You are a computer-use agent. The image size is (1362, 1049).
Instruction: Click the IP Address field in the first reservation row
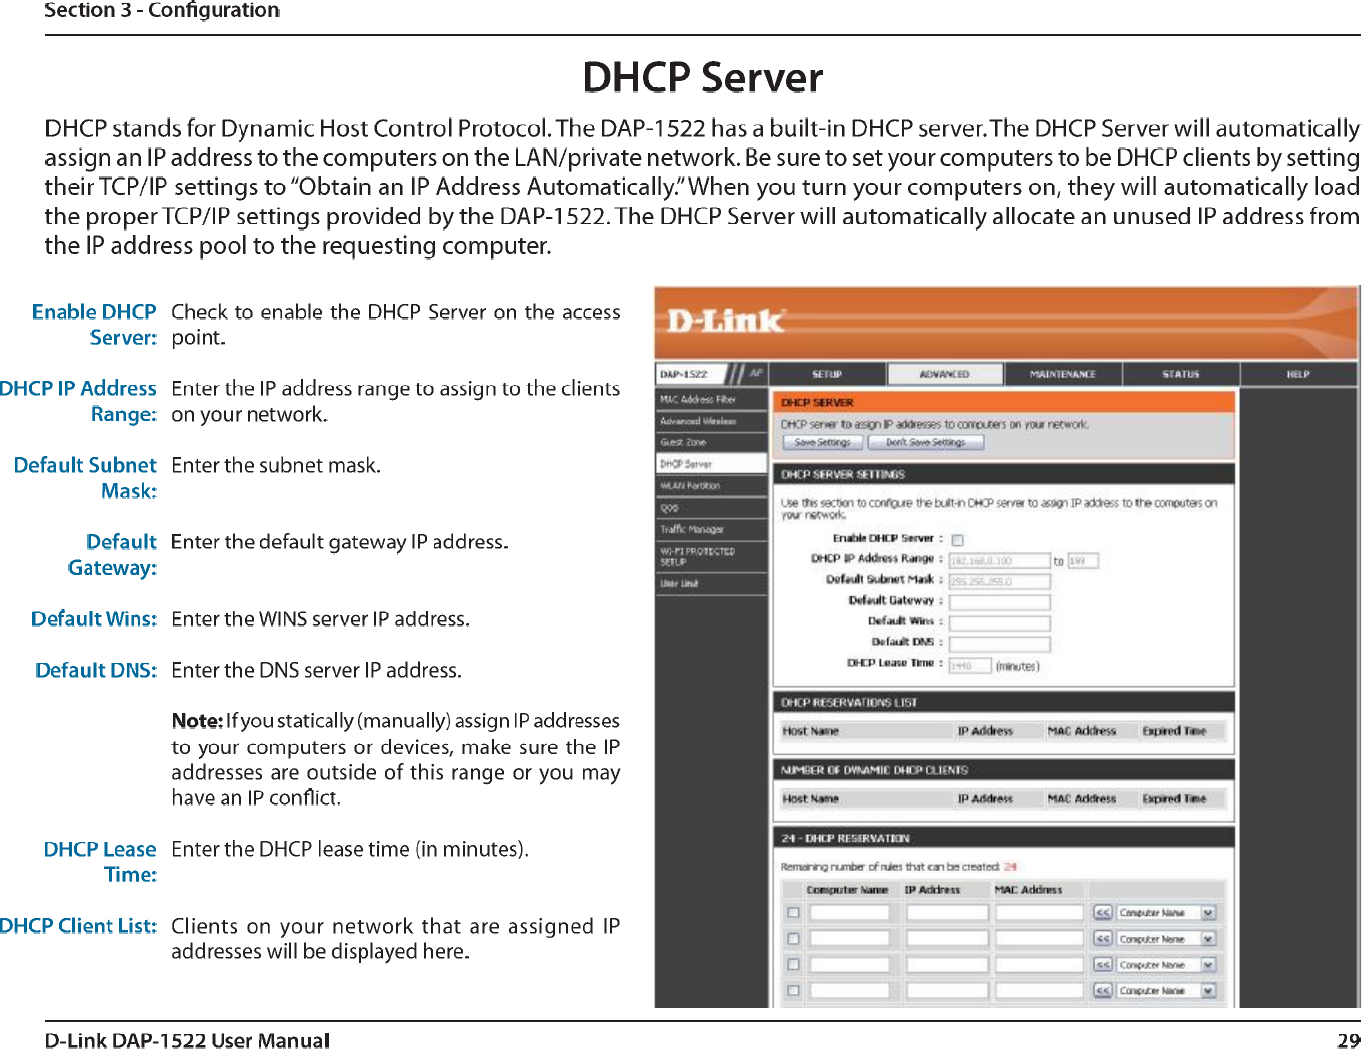pos(947,913)
